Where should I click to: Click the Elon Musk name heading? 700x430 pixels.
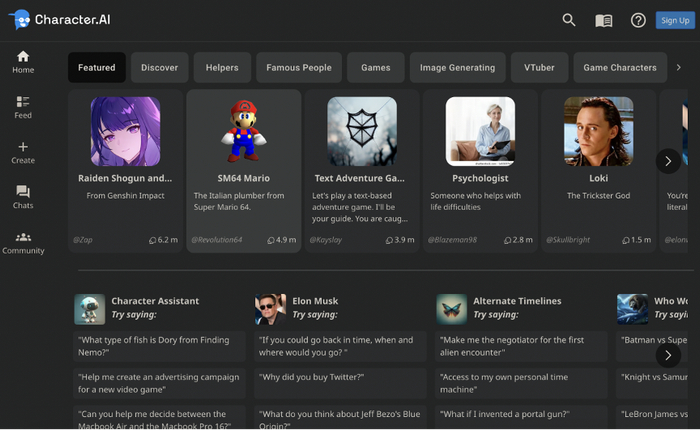pos(315,301)
